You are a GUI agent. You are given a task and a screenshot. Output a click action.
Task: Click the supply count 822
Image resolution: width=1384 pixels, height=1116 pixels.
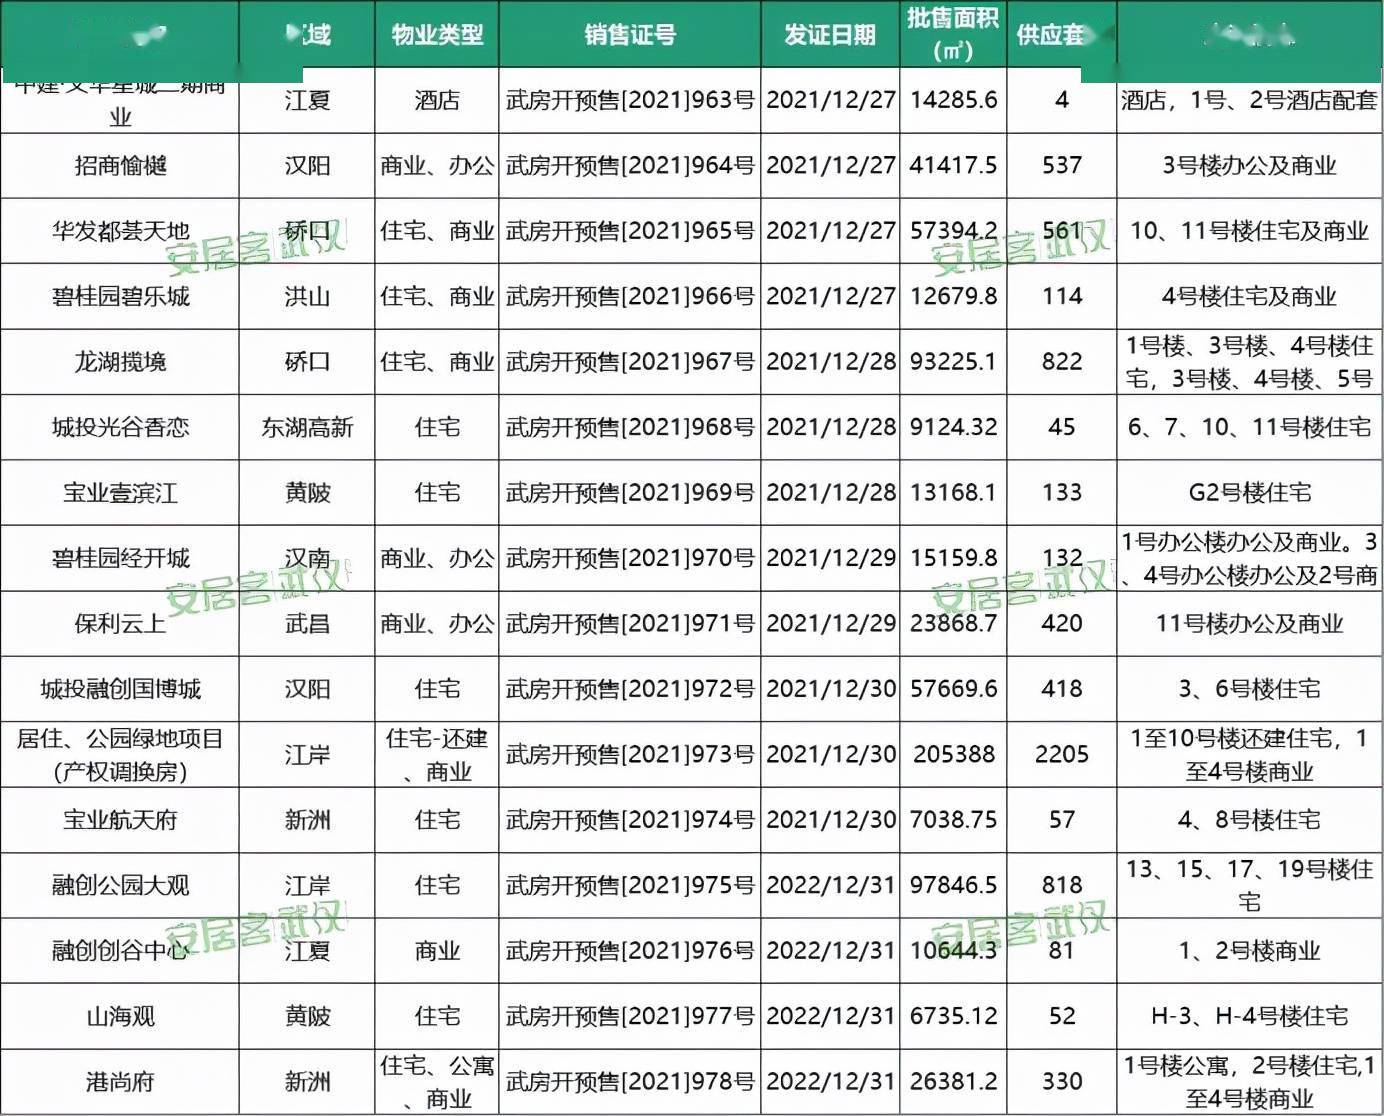[x=1061, y=362]
